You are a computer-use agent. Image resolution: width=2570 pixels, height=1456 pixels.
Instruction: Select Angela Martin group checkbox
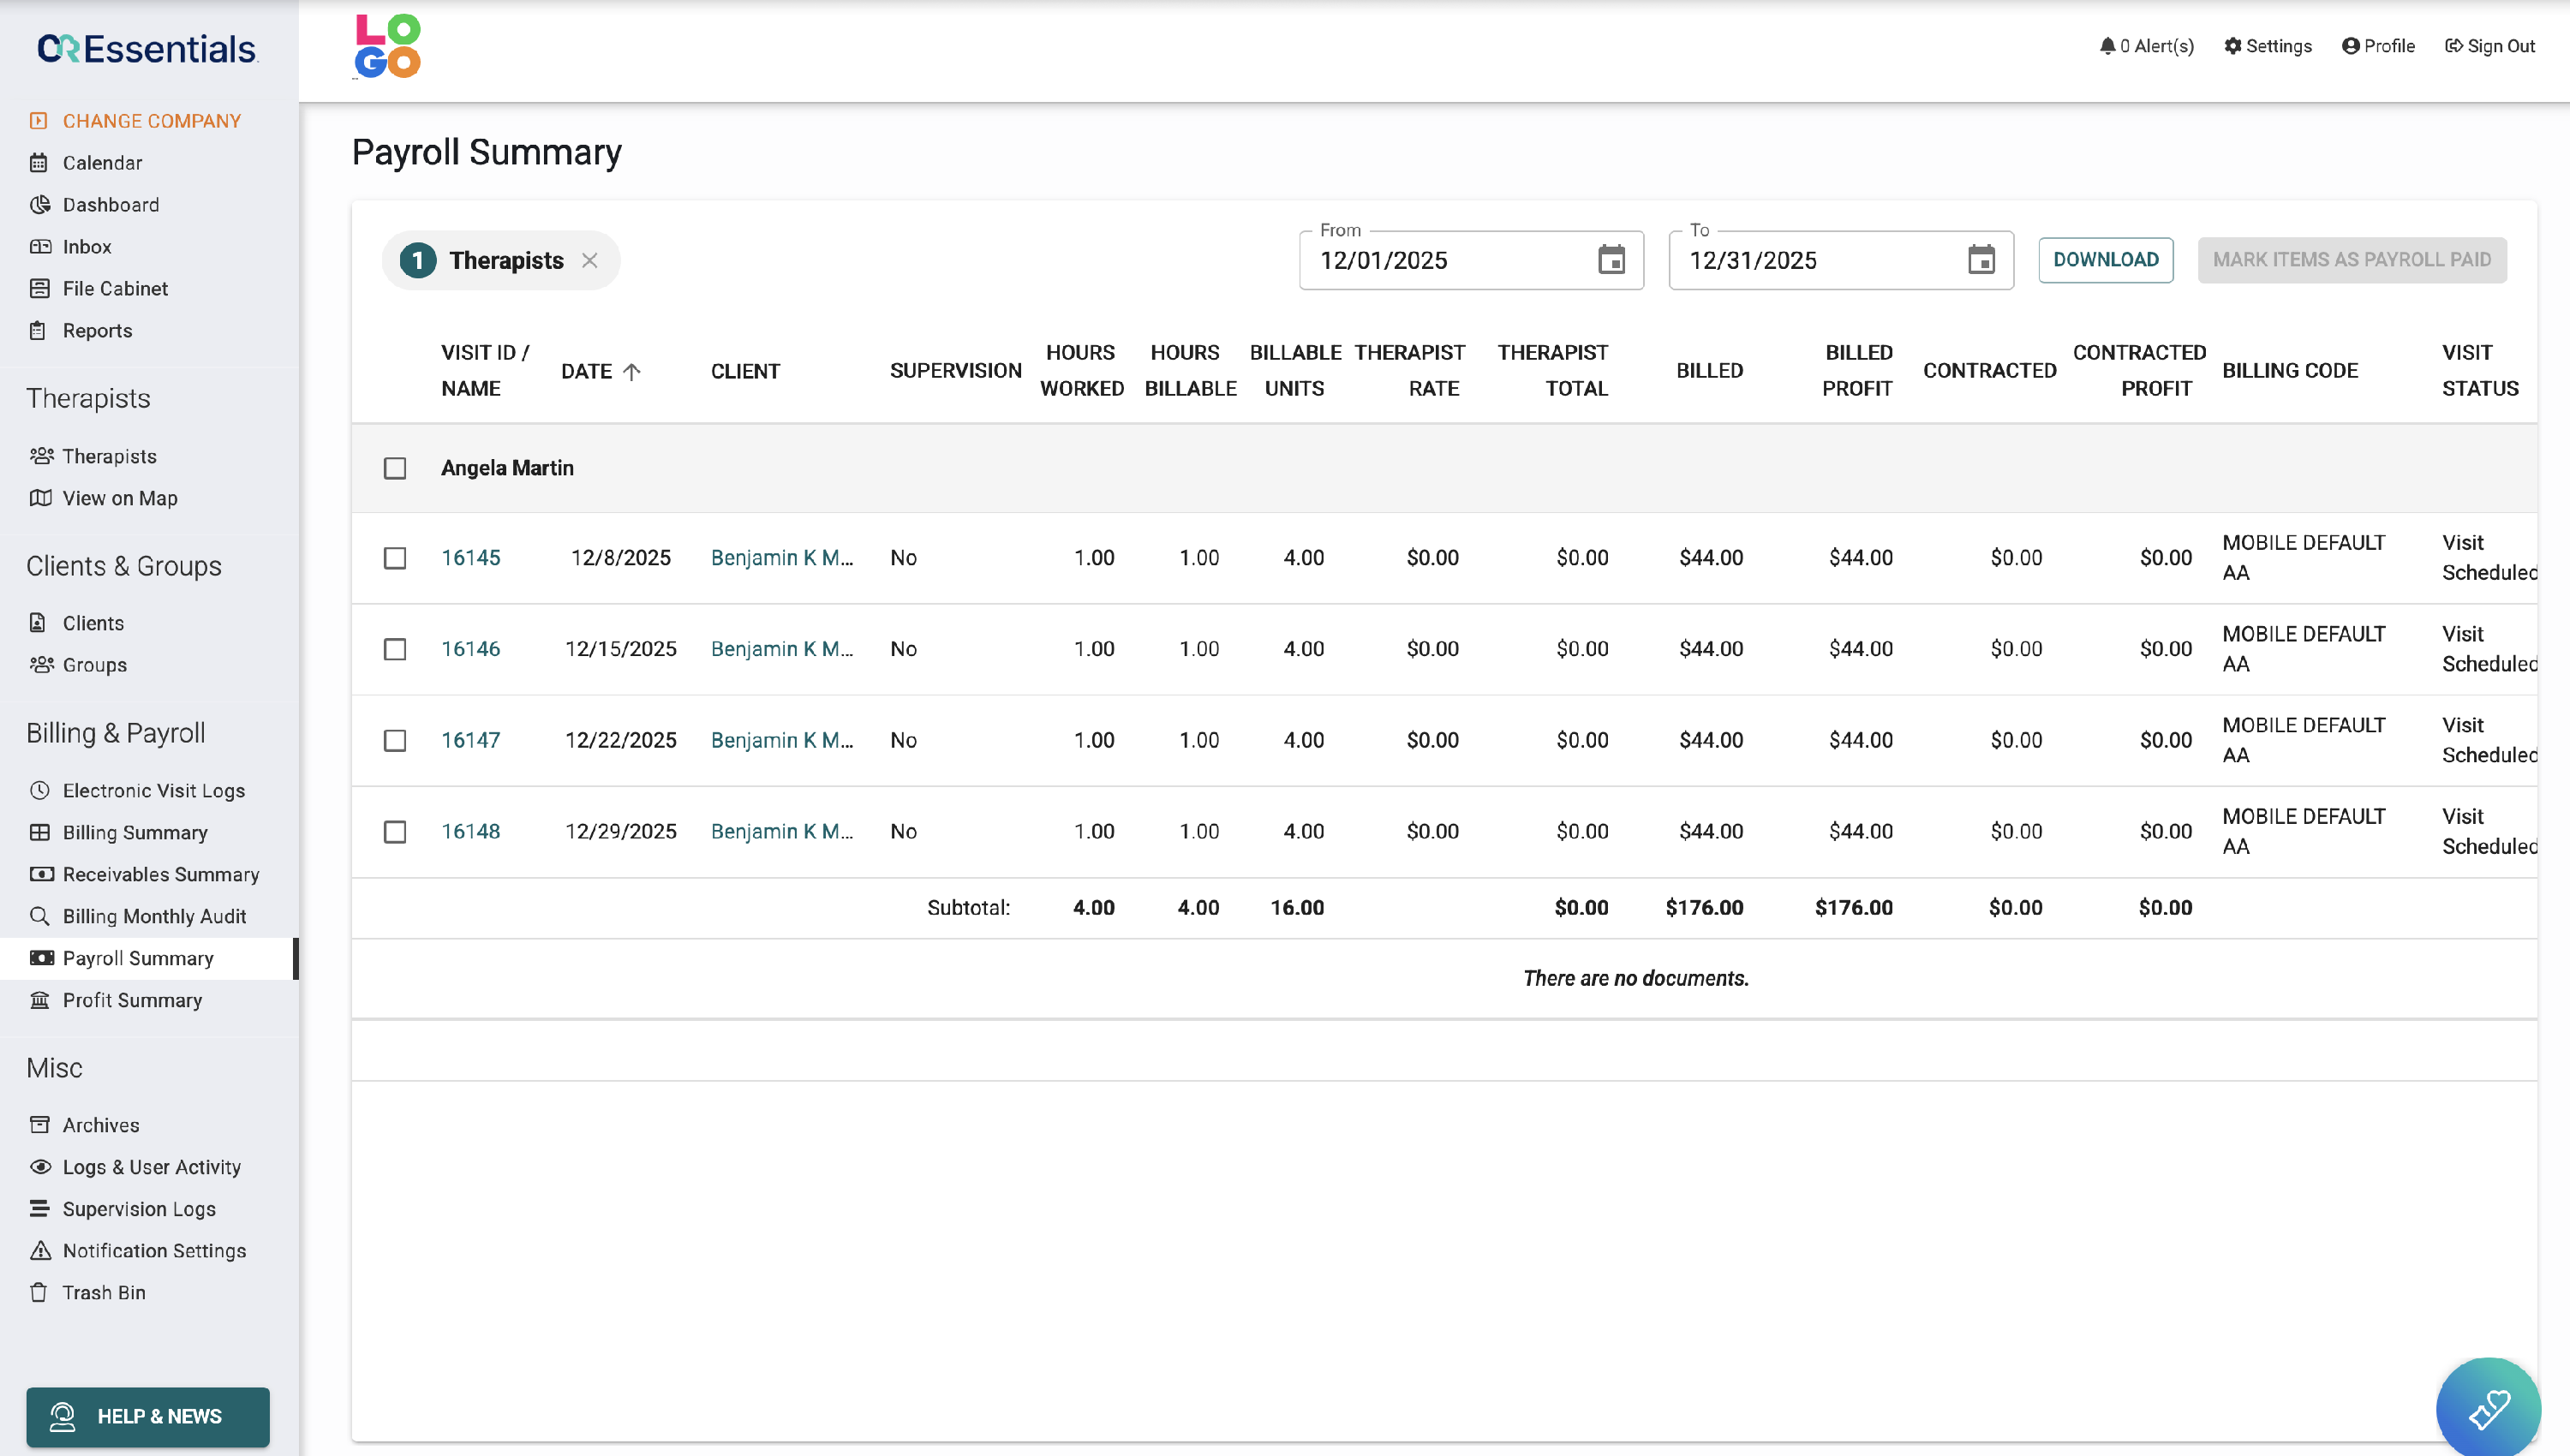click(395, 468)
